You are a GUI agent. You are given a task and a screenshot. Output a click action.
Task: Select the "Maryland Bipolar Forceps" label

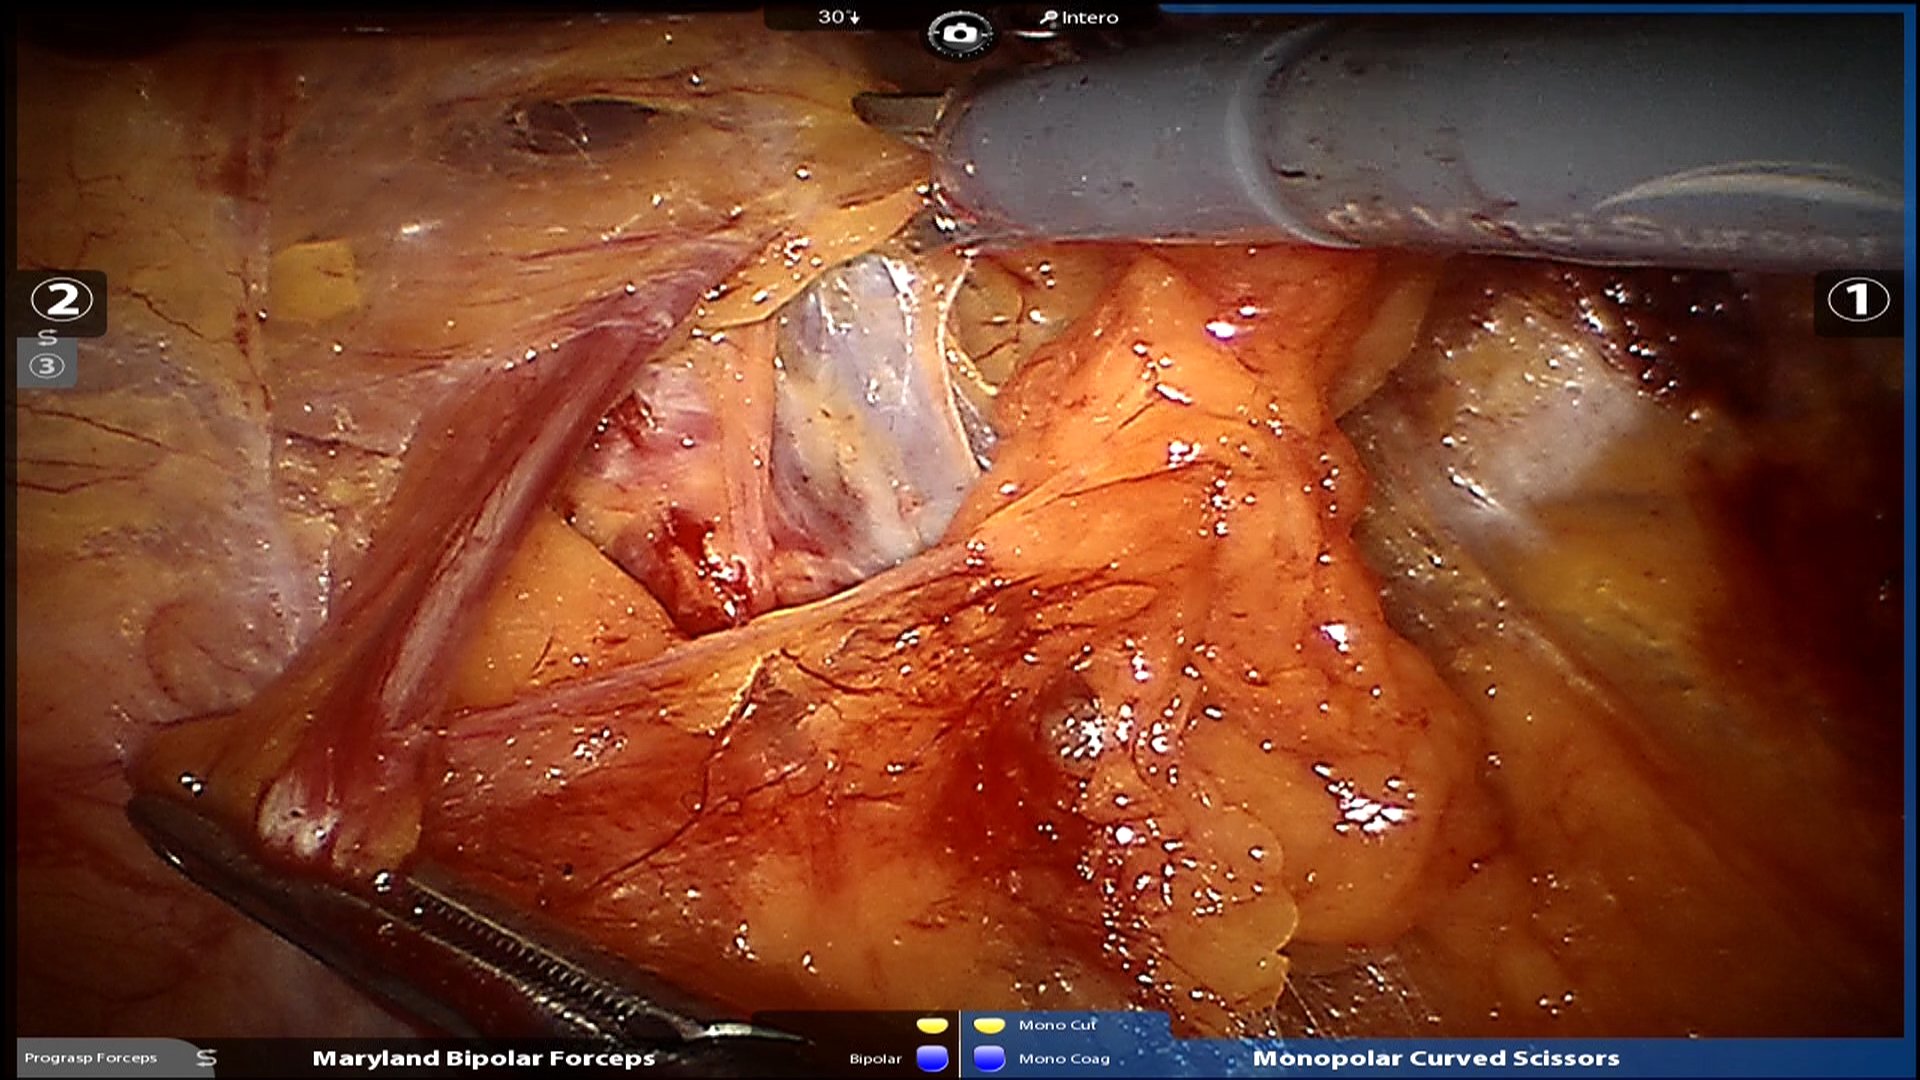[484, 1058]
